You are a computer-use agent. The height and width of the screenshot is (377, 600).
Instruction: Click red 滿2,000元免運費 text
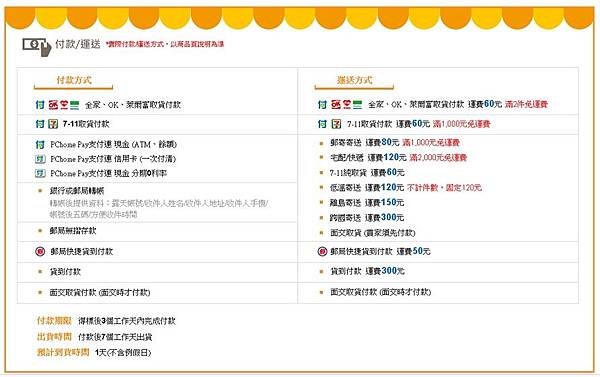point(438,157)
